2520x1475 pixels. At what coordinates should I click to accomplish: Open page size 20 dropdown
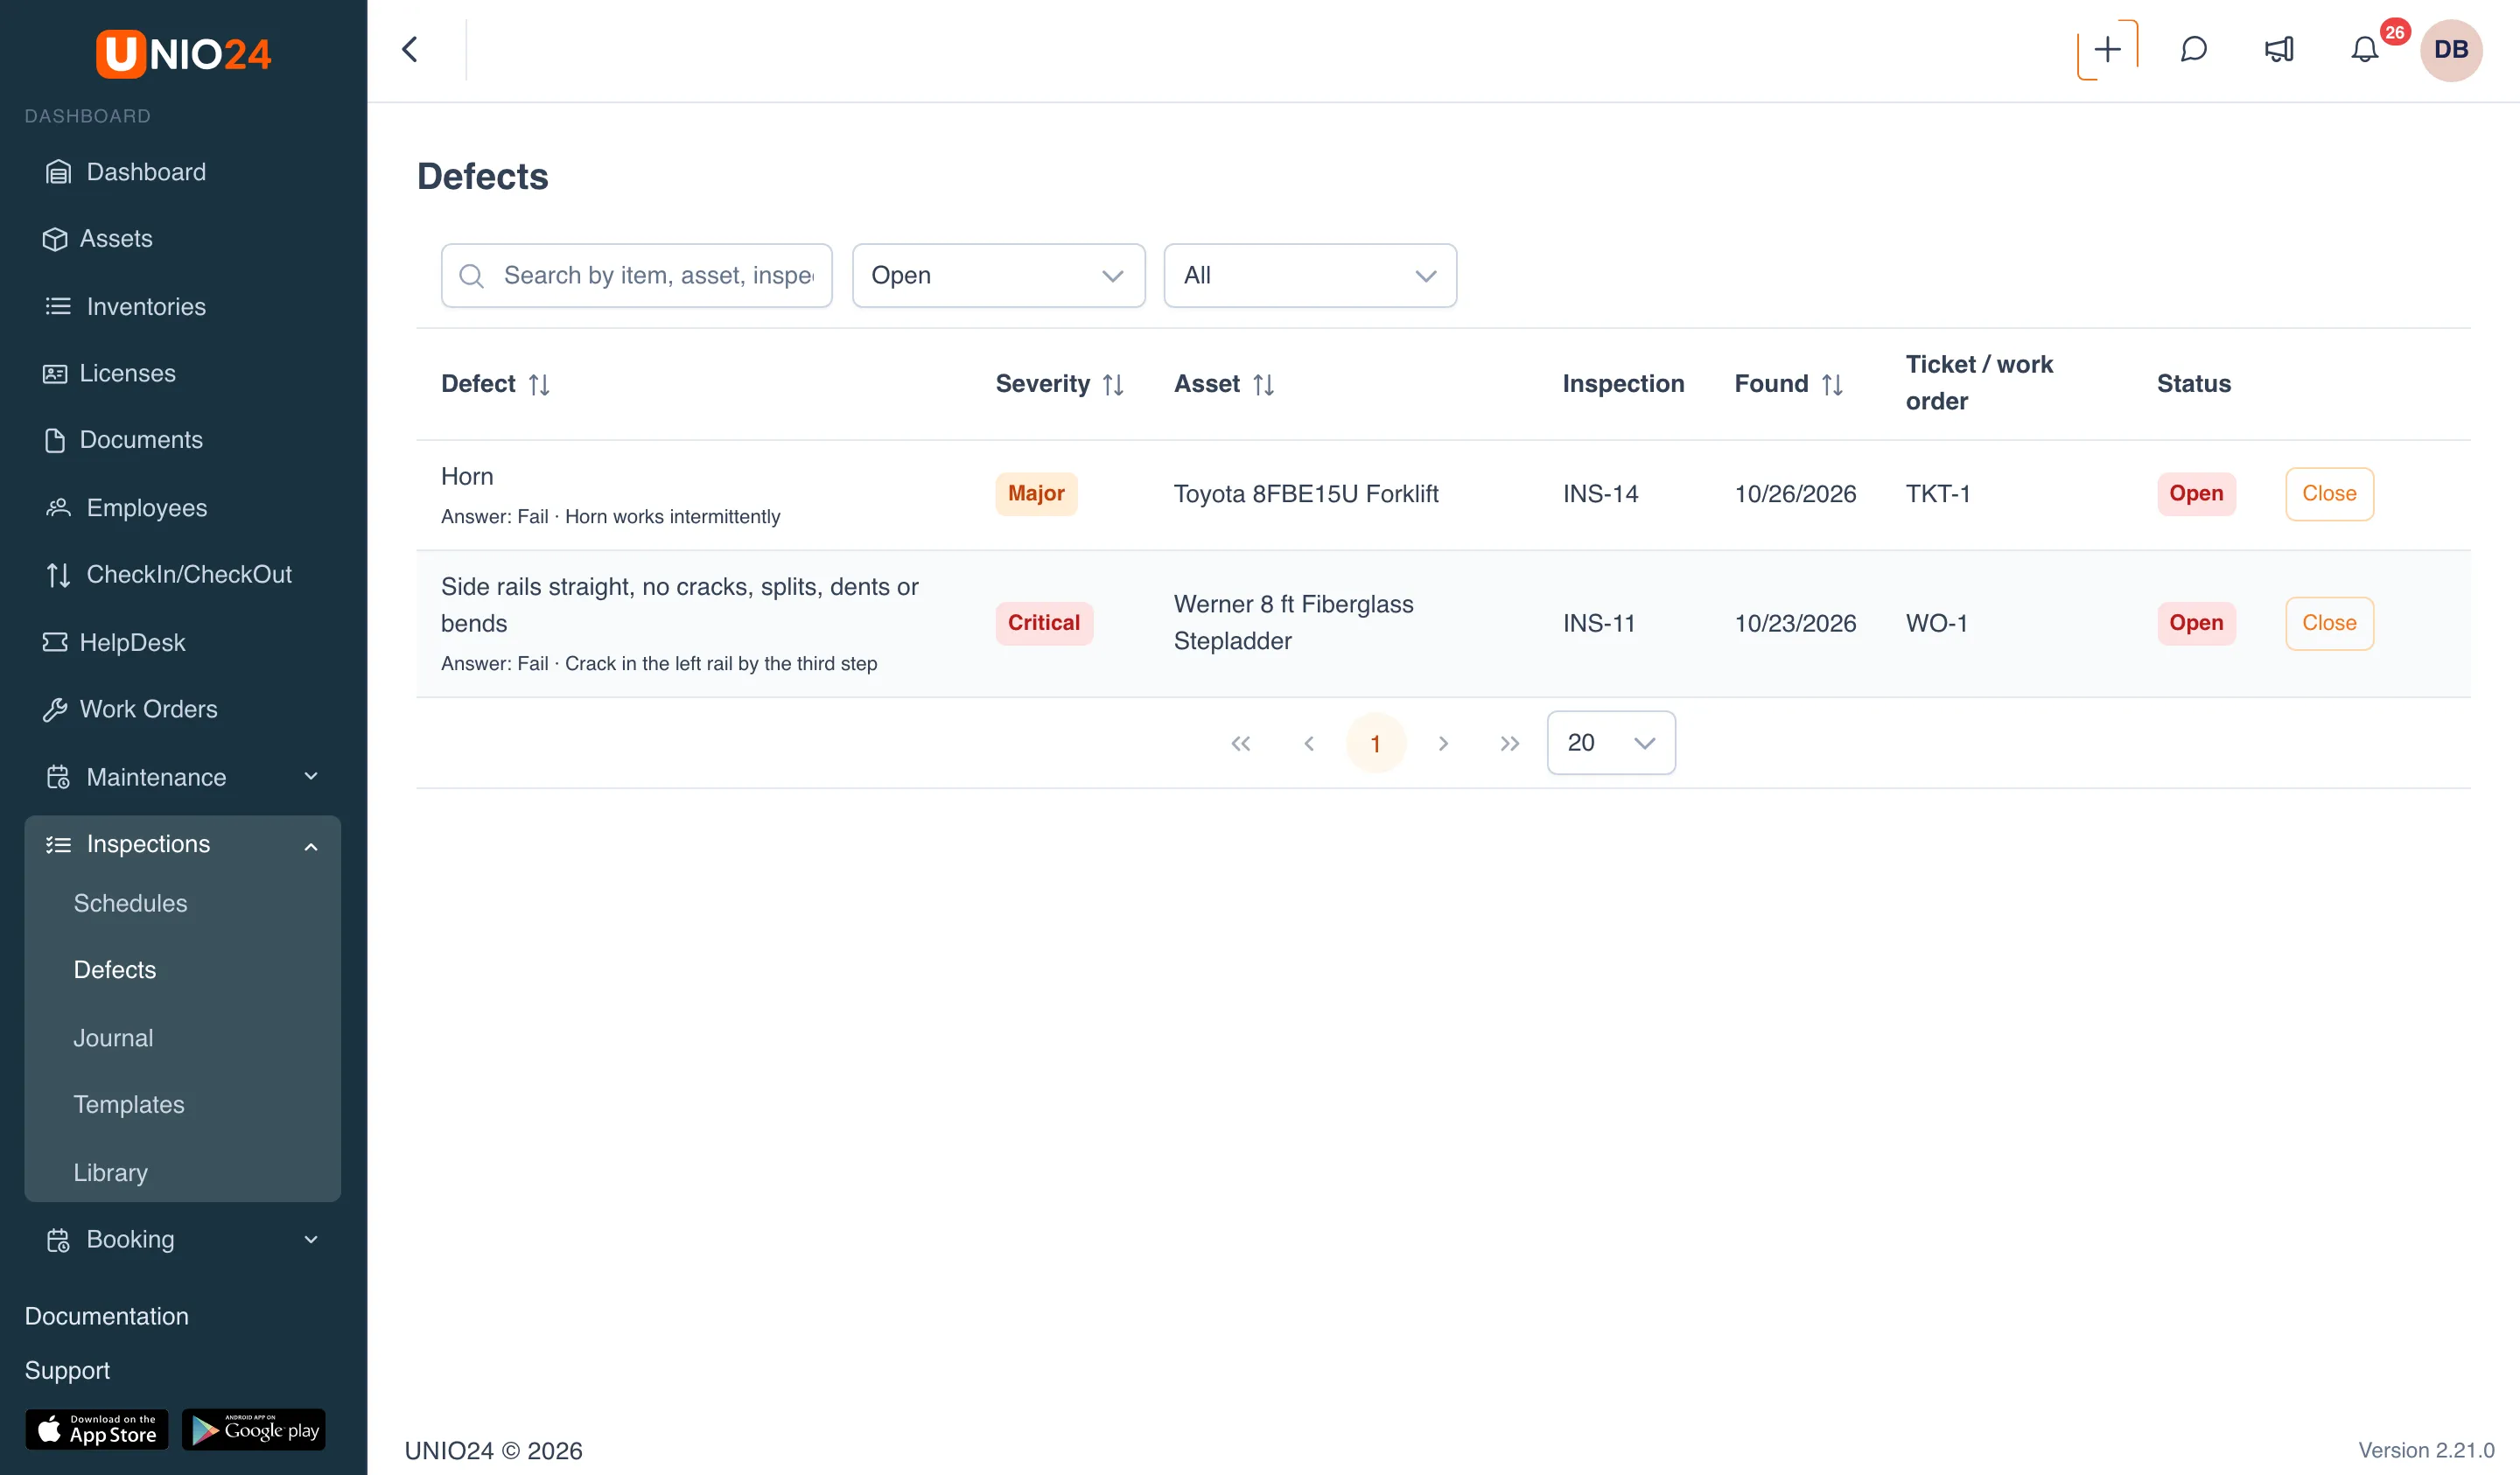(x=1611, y=743)
